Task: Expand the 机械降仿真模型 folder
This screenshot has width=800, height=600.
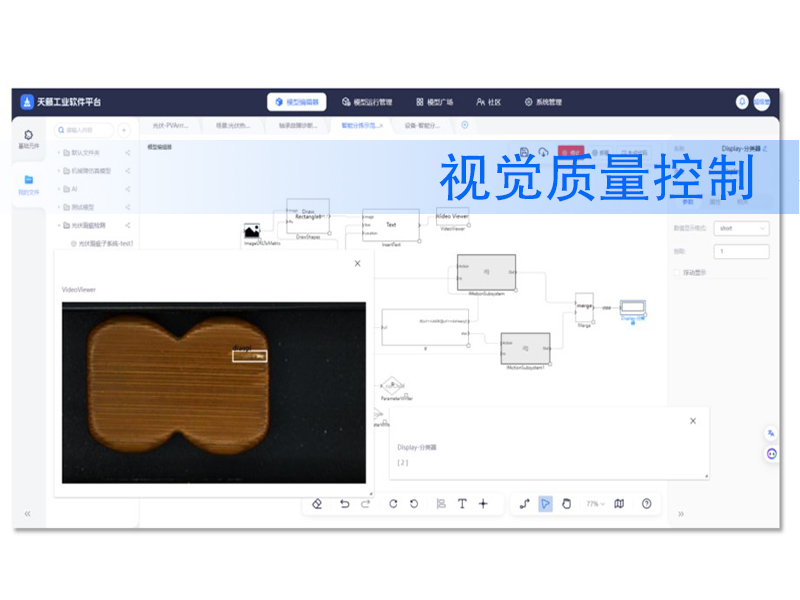Action: click(x=59, y=171)
